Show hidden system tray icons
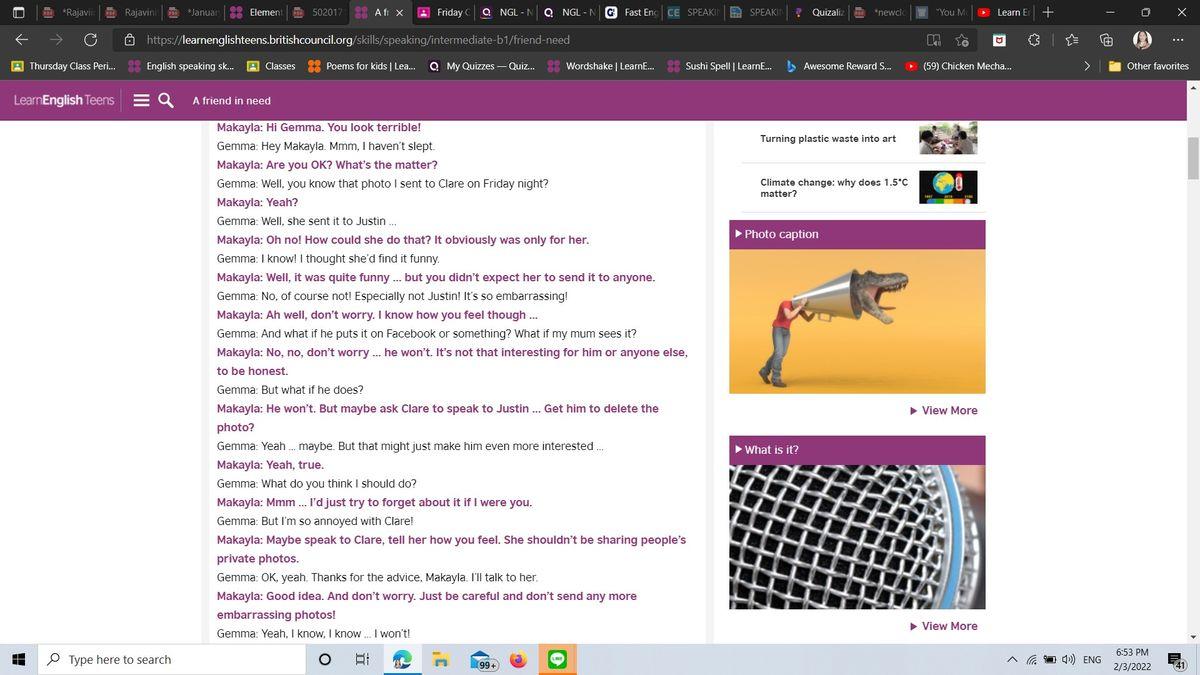Viewport: 1200px width, 675px height. [1012, 660]
